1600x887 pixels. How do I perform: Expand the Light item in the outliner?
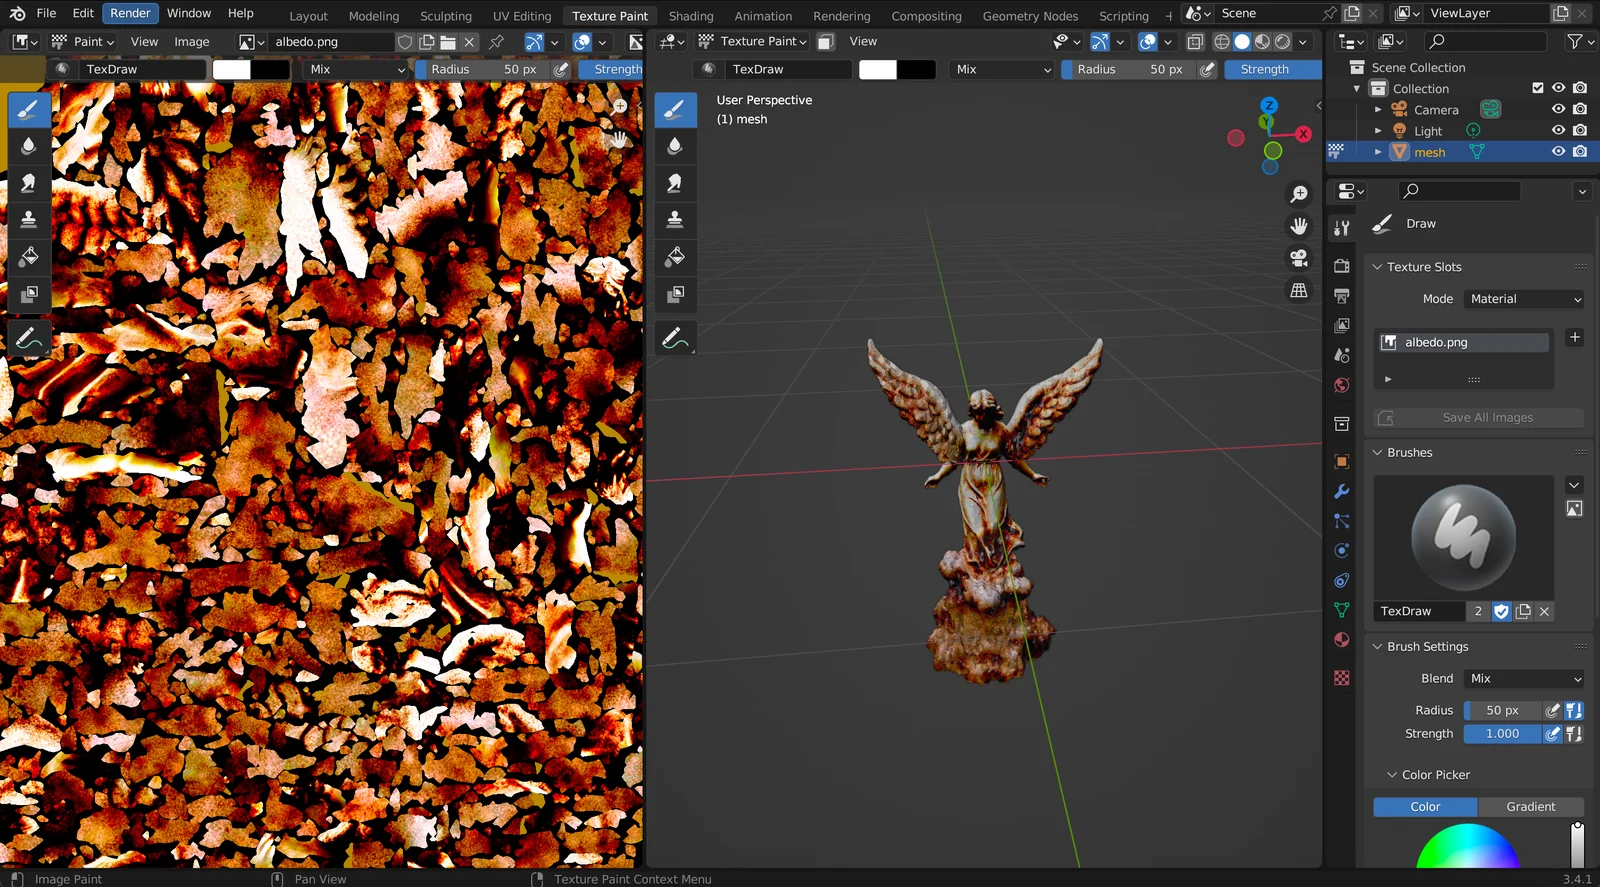point(1378,131)
